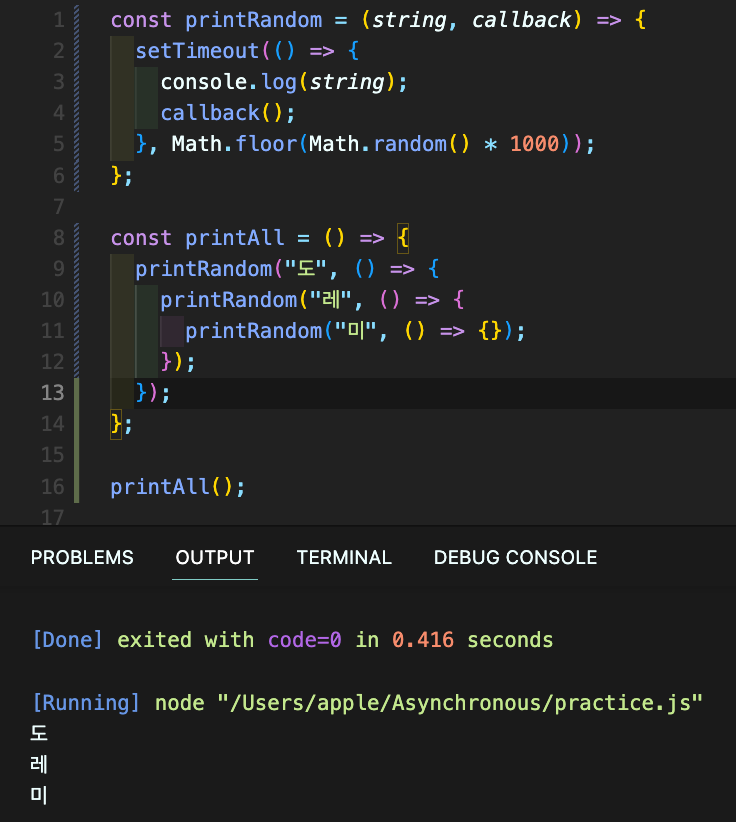Viewport: 736px width, 822px height.
Task: Click setTimeout on line 2
Action: pos(197,51)
